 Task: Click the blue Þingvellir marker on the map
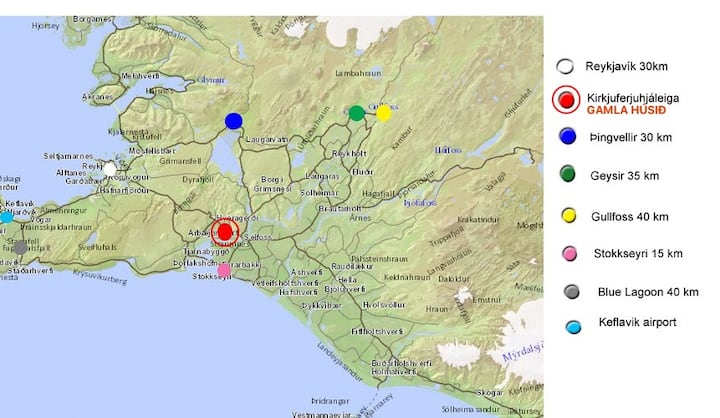pyautogui.click(x=234, y=121)
